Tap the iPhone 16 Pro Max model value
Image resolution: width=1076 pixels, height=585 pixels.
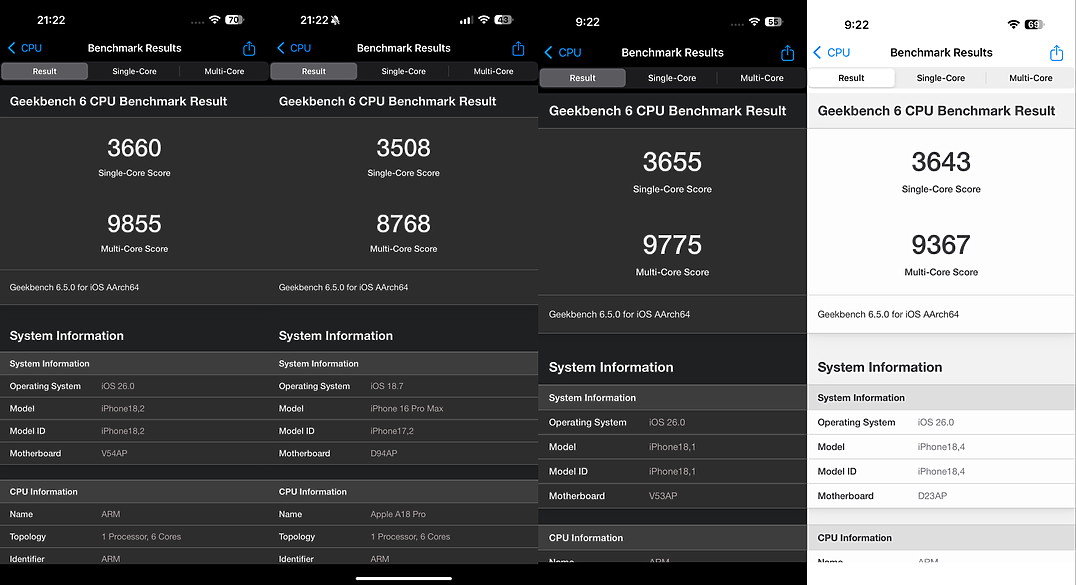click(x=407, y=409)
